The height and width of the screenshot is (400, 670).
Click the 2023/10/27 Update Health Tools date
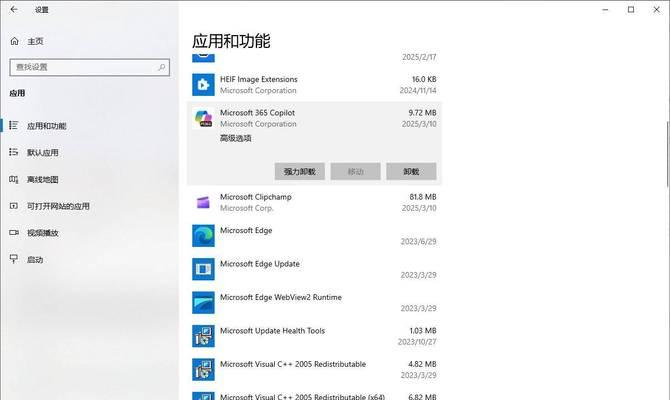point(417,342)
